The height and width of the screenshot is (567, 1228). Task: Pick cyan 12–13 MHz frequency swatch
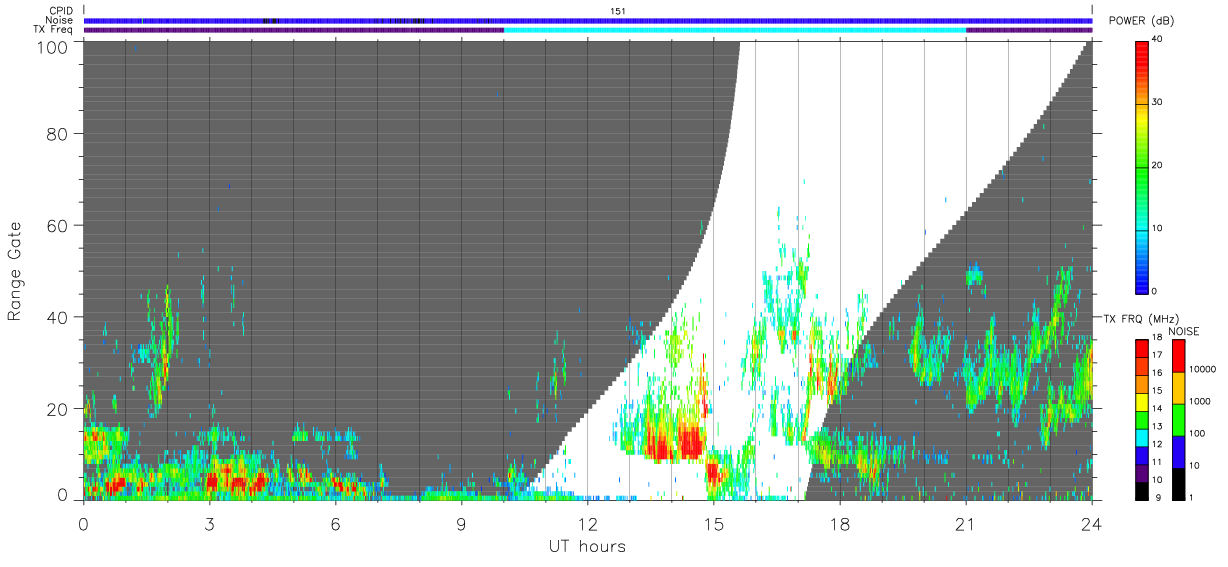[x=1142, y=437]
